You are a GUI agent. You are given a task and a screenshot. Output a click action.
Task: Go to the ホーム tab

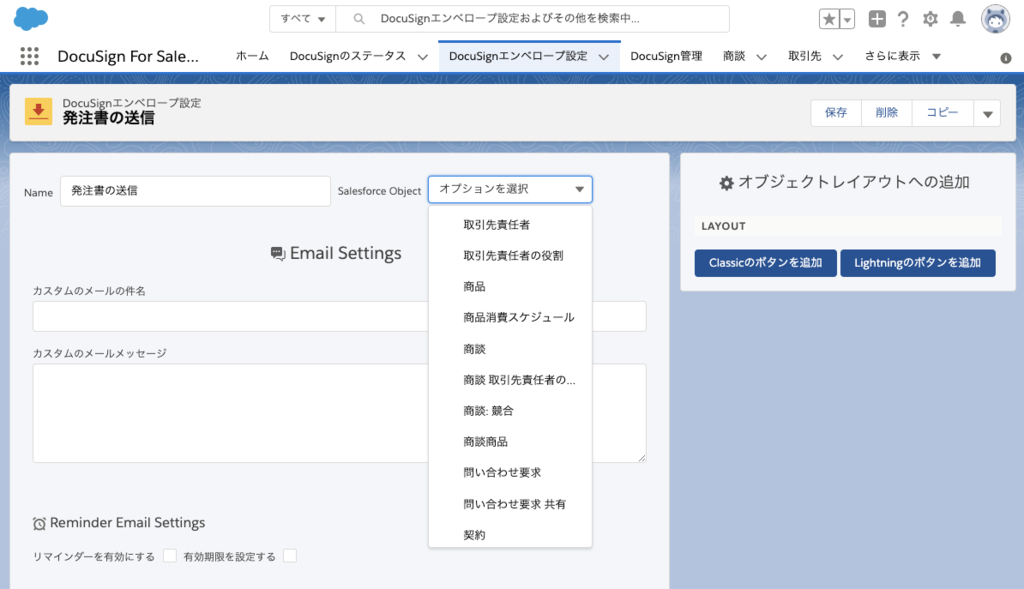(252, 56)
